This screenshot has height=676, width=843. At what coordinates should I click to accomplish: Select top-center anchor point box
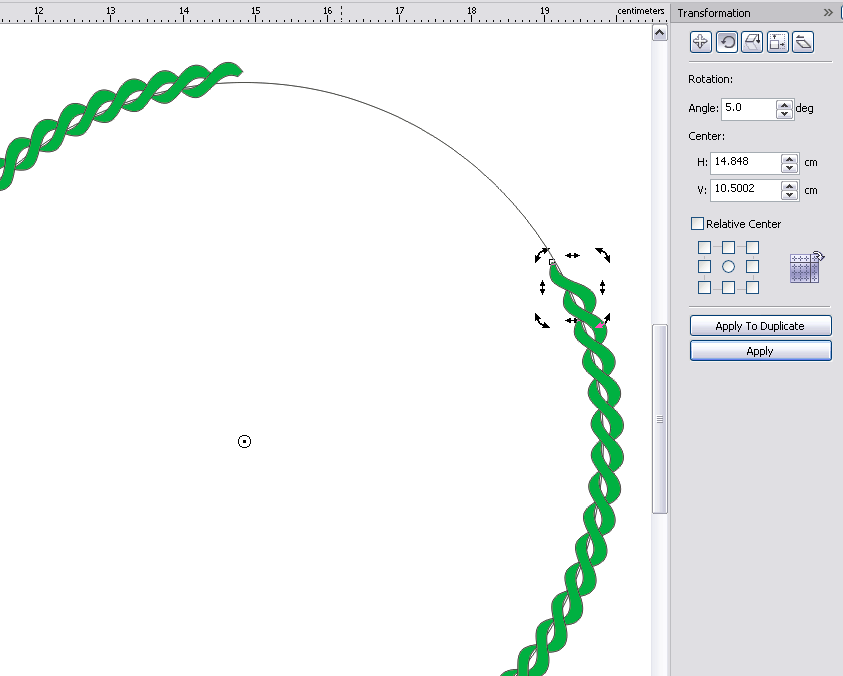(x=728, y=247)
